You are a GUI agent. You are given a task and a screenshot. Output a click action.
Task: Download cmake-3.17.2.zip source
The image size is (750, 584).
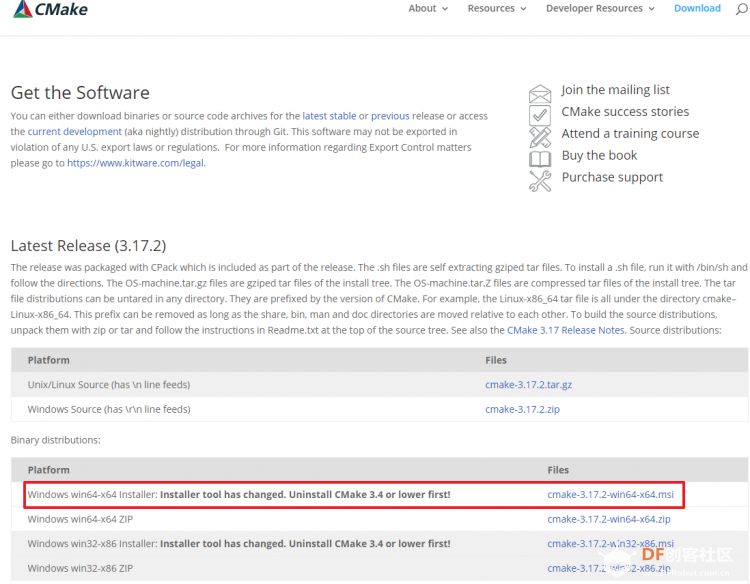click(522, 409)
